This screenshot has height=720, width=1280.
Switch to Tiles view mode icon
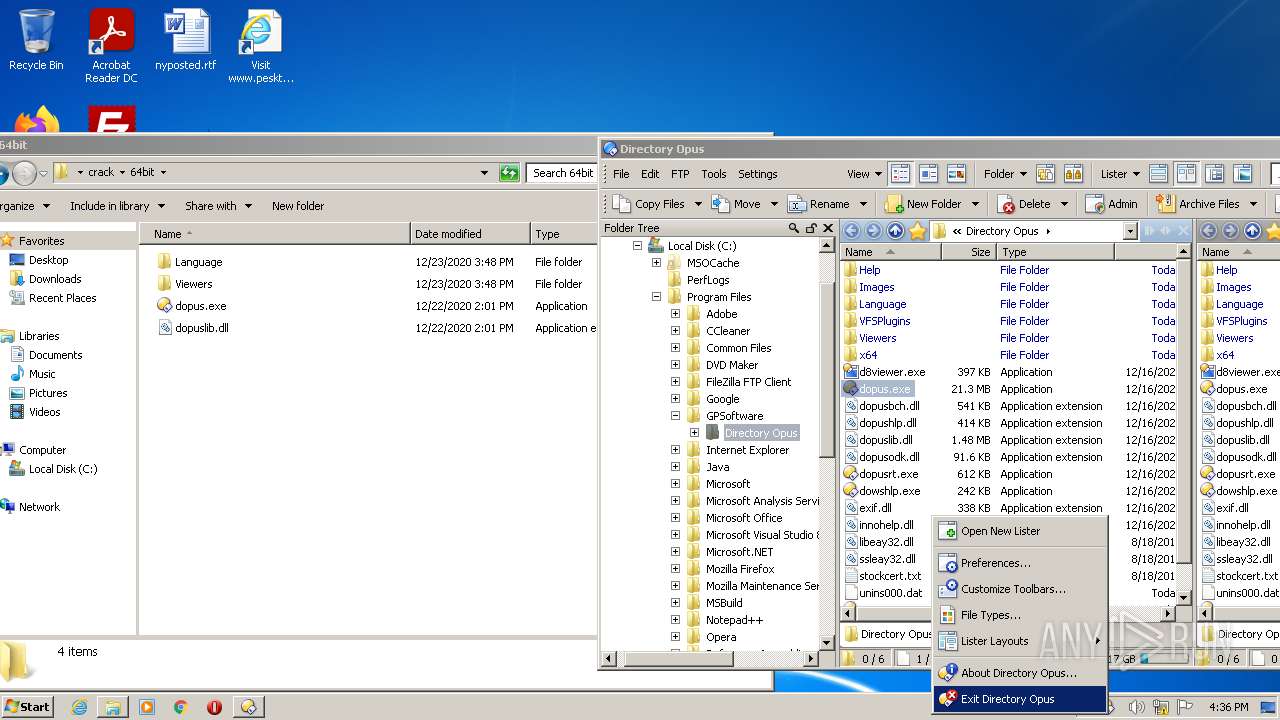[928, 173]
